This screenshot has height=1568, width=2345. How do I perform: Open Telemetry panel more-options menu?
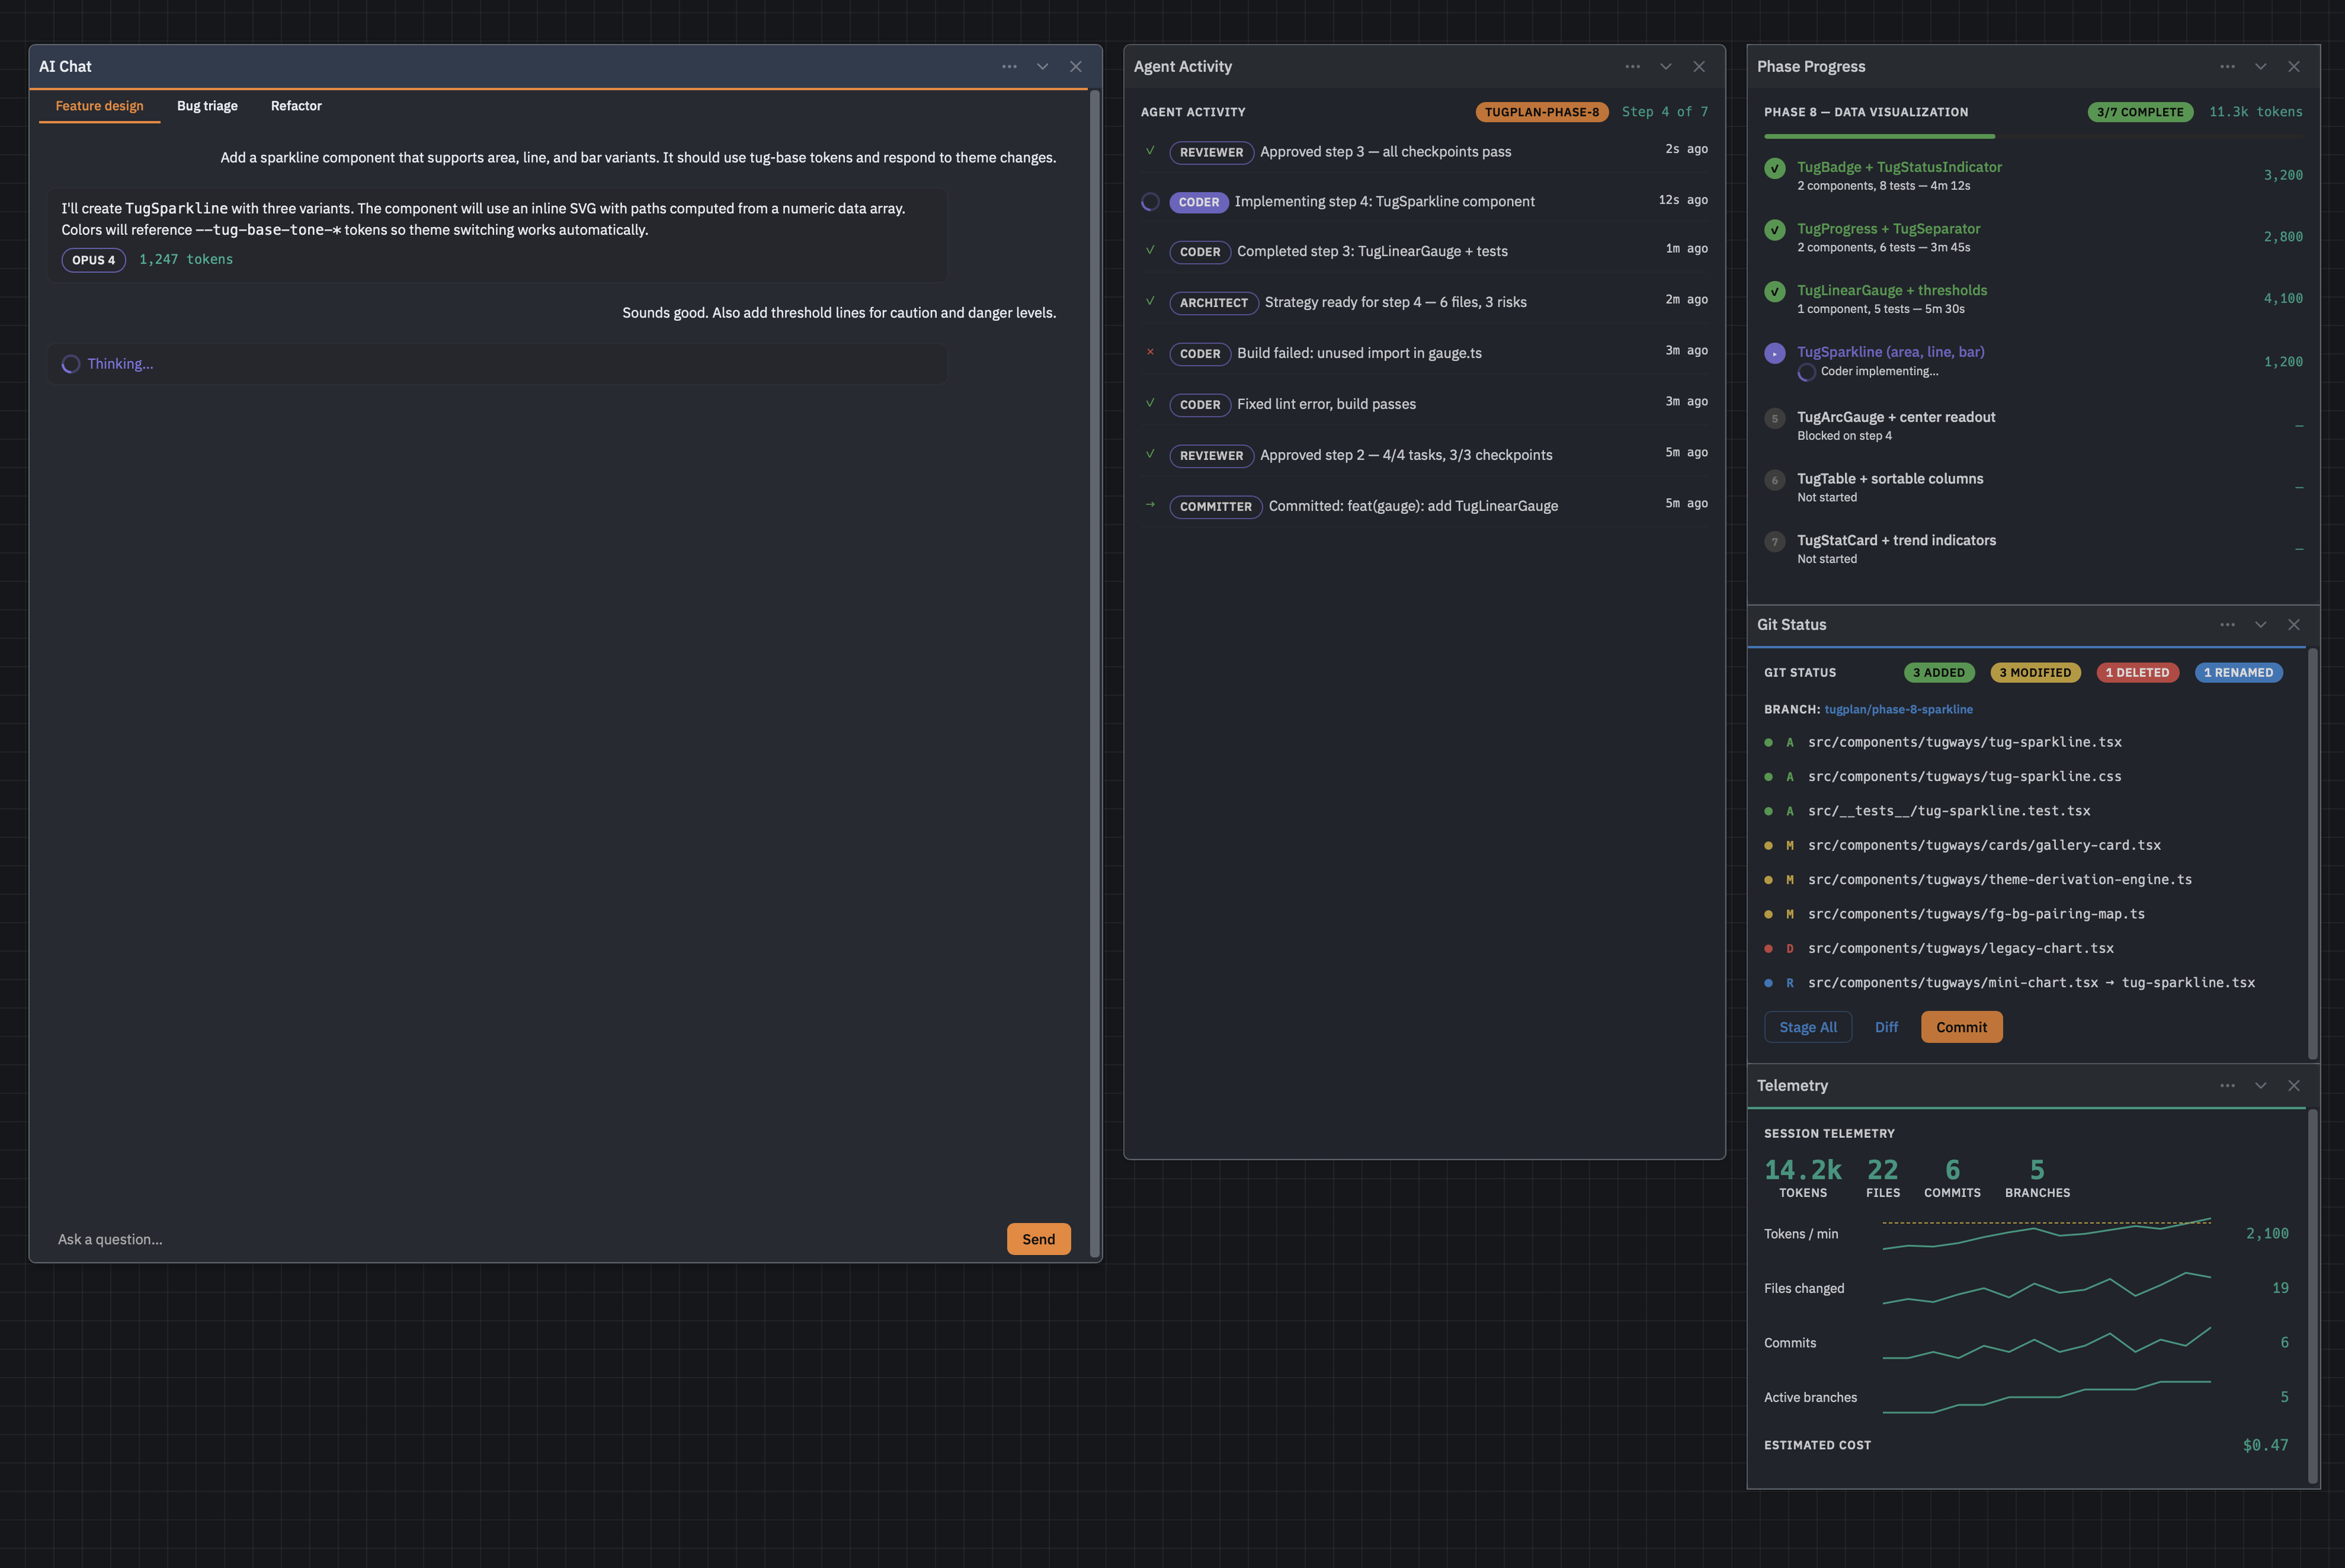coord(2227,1086)
